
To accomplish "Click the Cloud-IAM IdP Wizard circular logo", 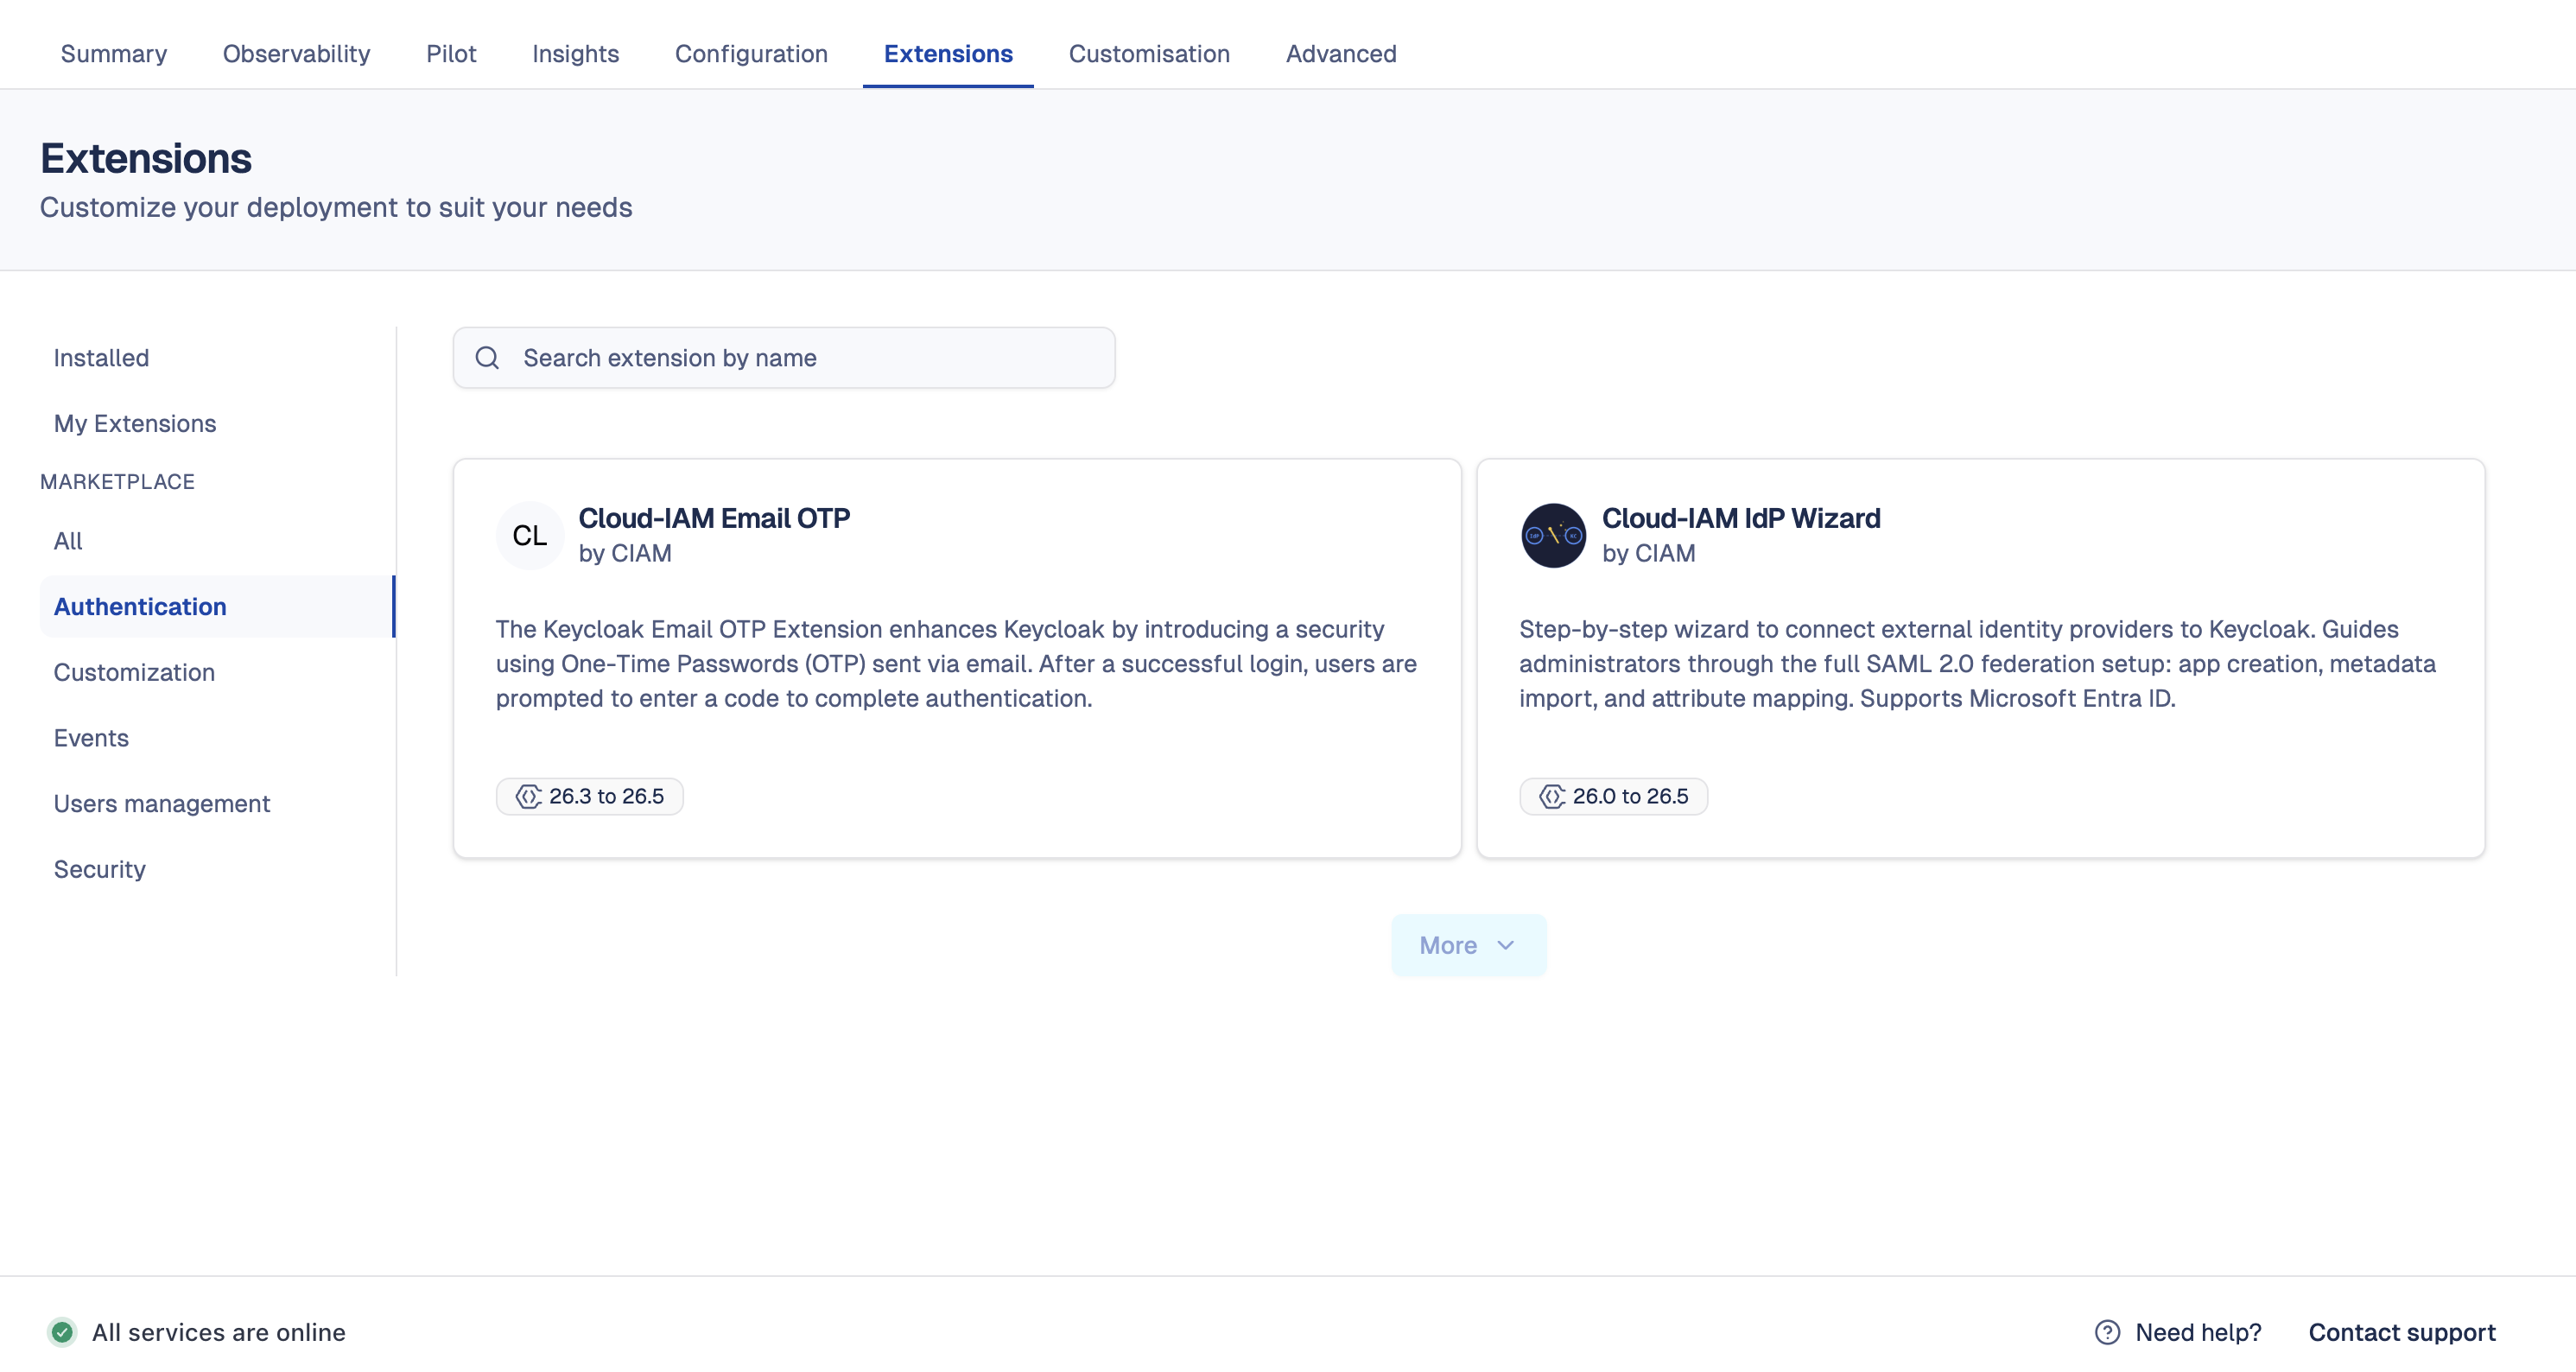I will pyautogui.click(x=1552, y=535).
